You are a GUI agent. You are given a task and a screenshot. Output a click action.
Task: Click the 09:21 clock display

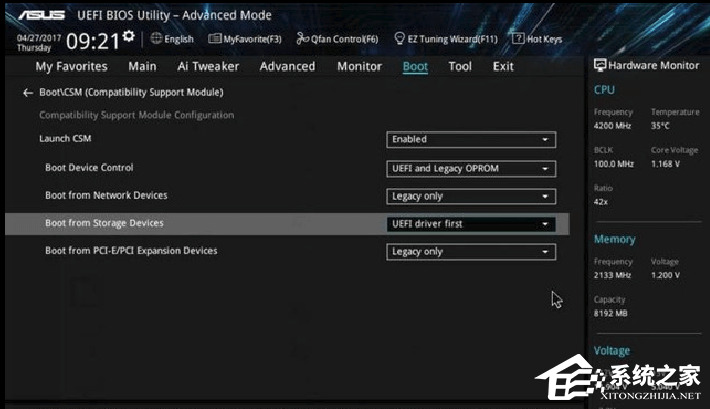coord(93,41)
